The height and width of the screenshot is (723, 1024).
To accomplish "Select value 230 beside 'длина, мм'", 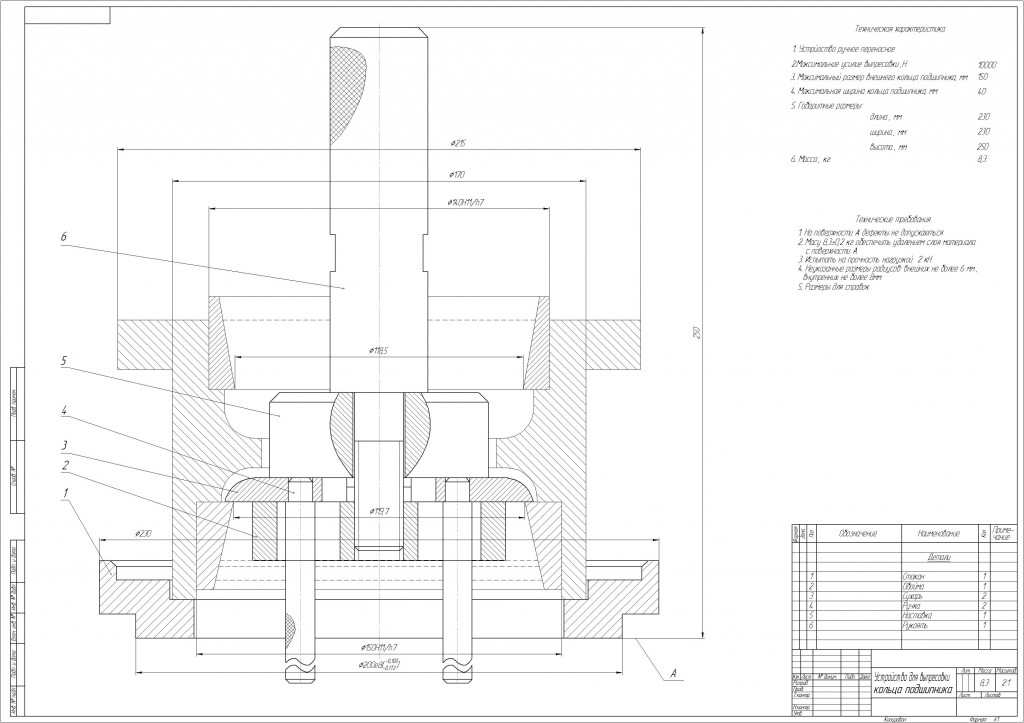I will [984, 117].
